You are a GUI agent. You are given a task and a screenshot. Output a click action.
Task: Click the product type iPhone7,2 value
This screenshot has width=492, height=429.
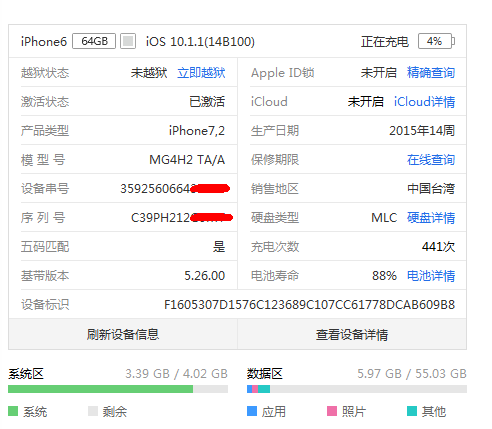[197, 131]
